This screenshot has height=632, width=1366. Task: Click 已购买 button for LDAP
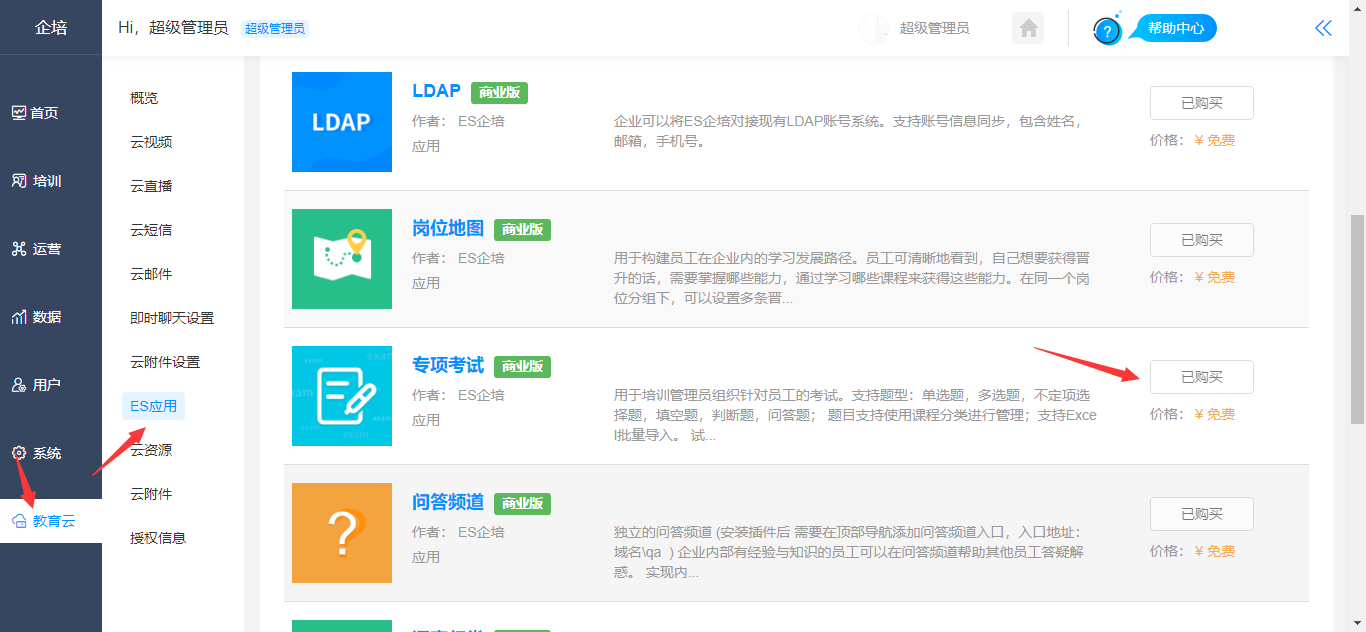1201,103
